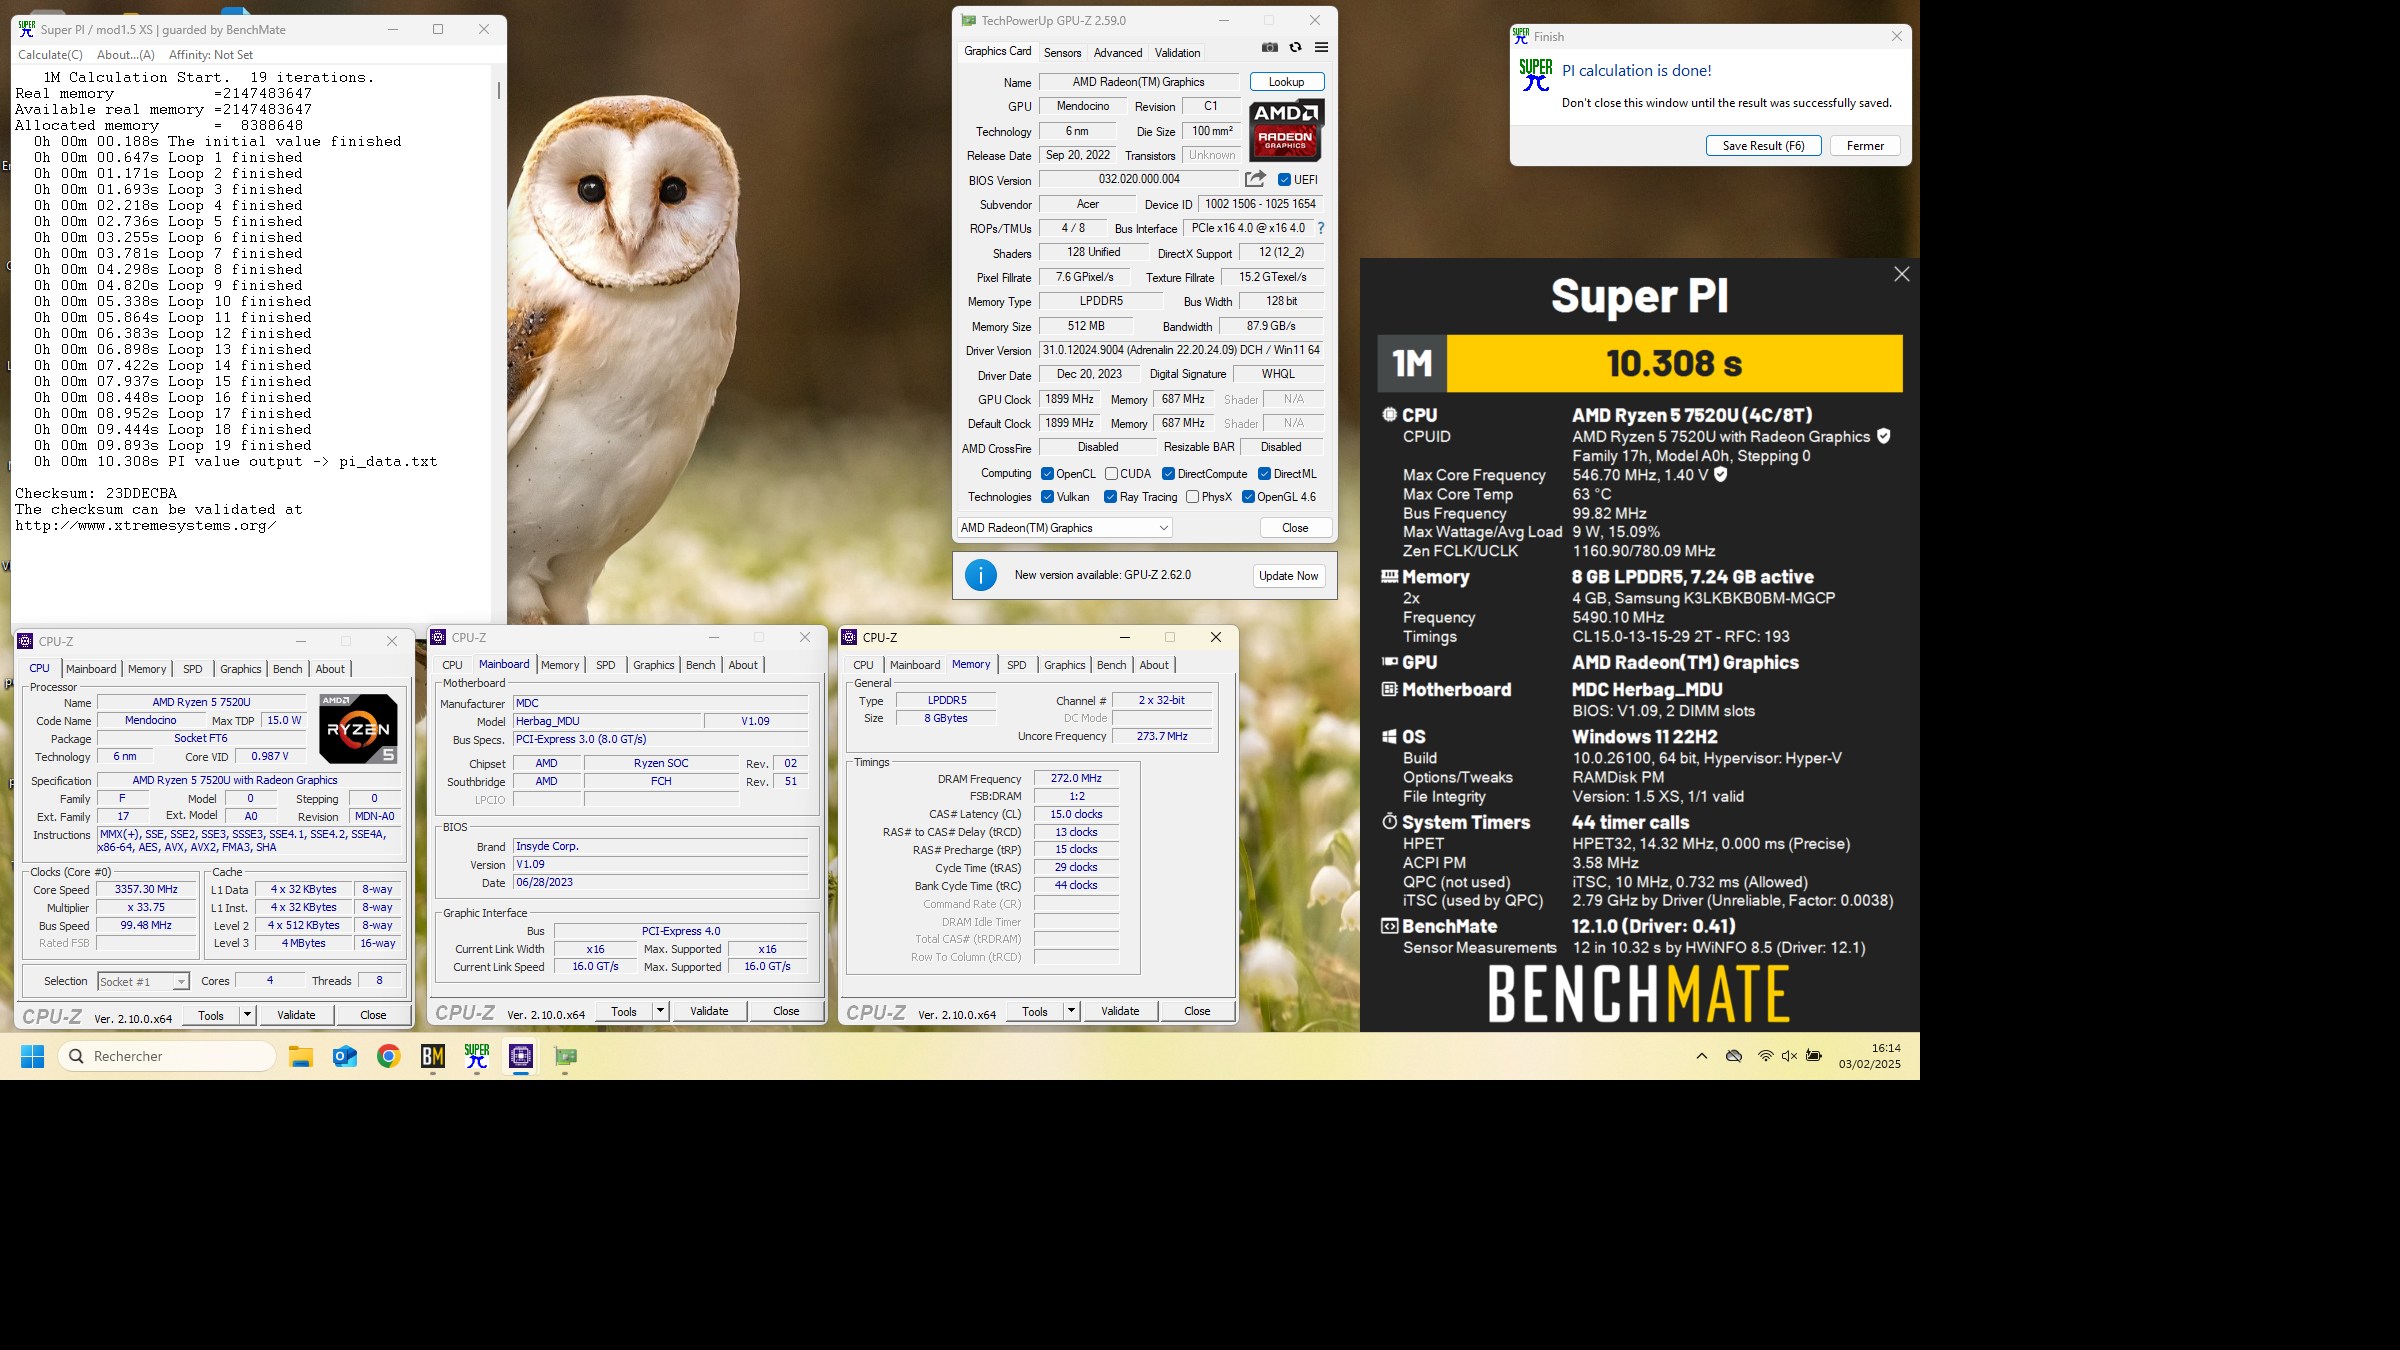Image resolution: width=2400 pixels, height=1350 pixels.
Task: Toggle the CUDA checkbox
Action: pyautogui.click(x=1111, y=474)
